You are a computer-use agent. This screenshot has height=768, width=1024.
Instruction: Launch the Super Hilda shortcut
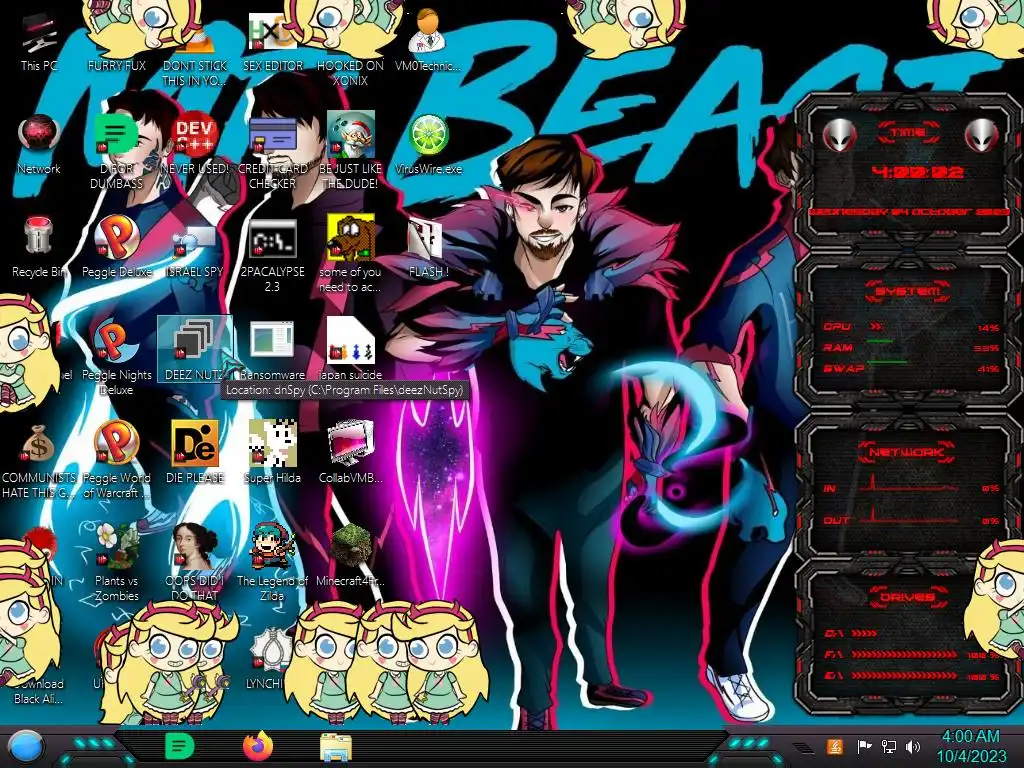[x=272, y=452]
